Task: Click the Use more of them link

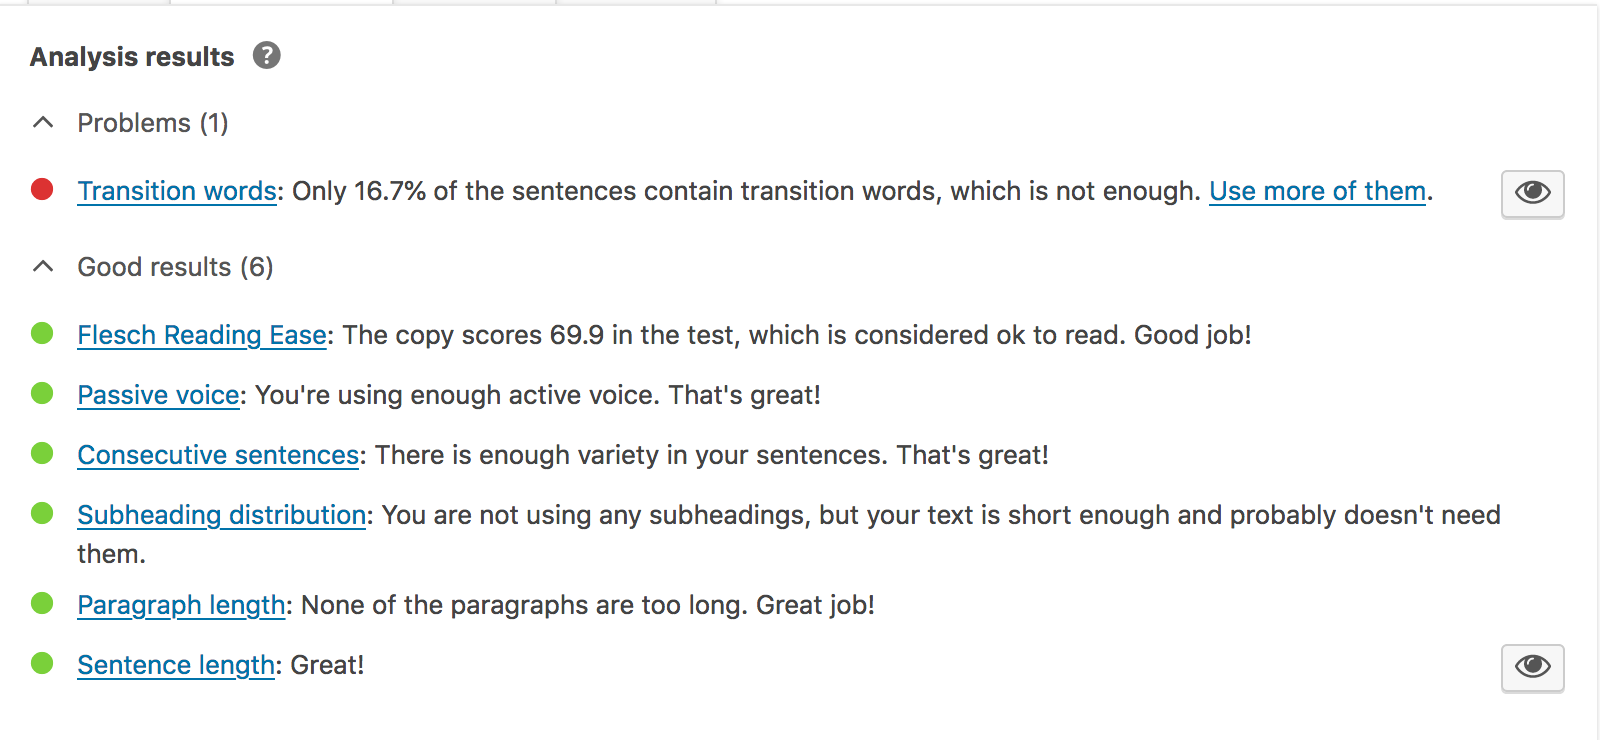Action: (1317, 190)
